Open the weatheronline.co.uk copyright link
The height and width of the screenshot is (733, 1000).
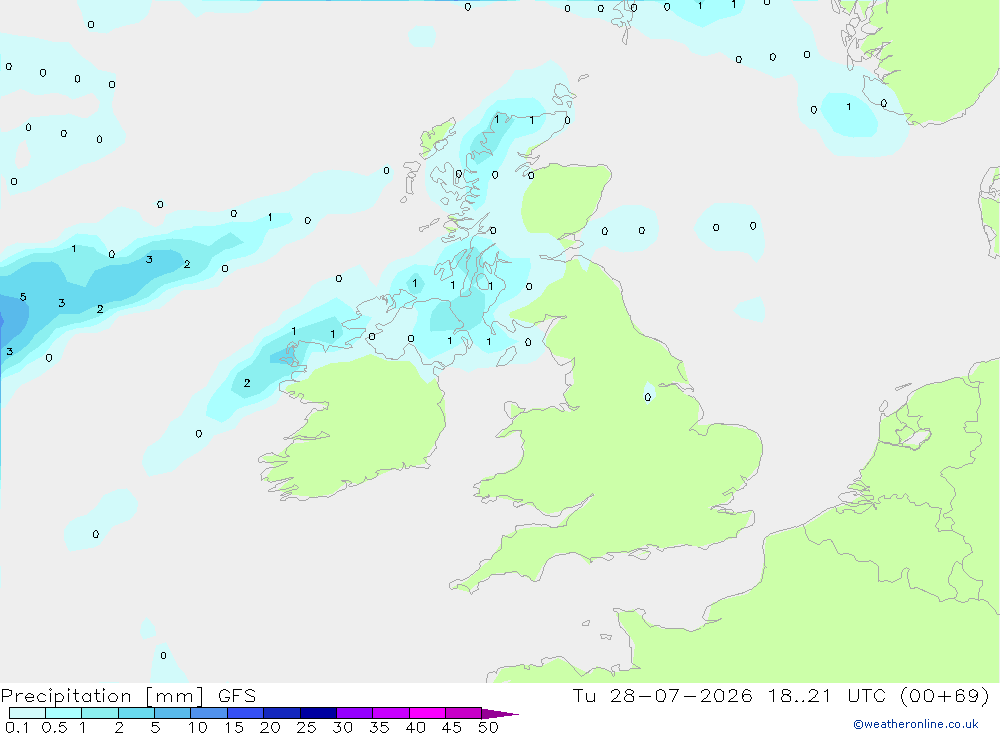coord(915,724)
